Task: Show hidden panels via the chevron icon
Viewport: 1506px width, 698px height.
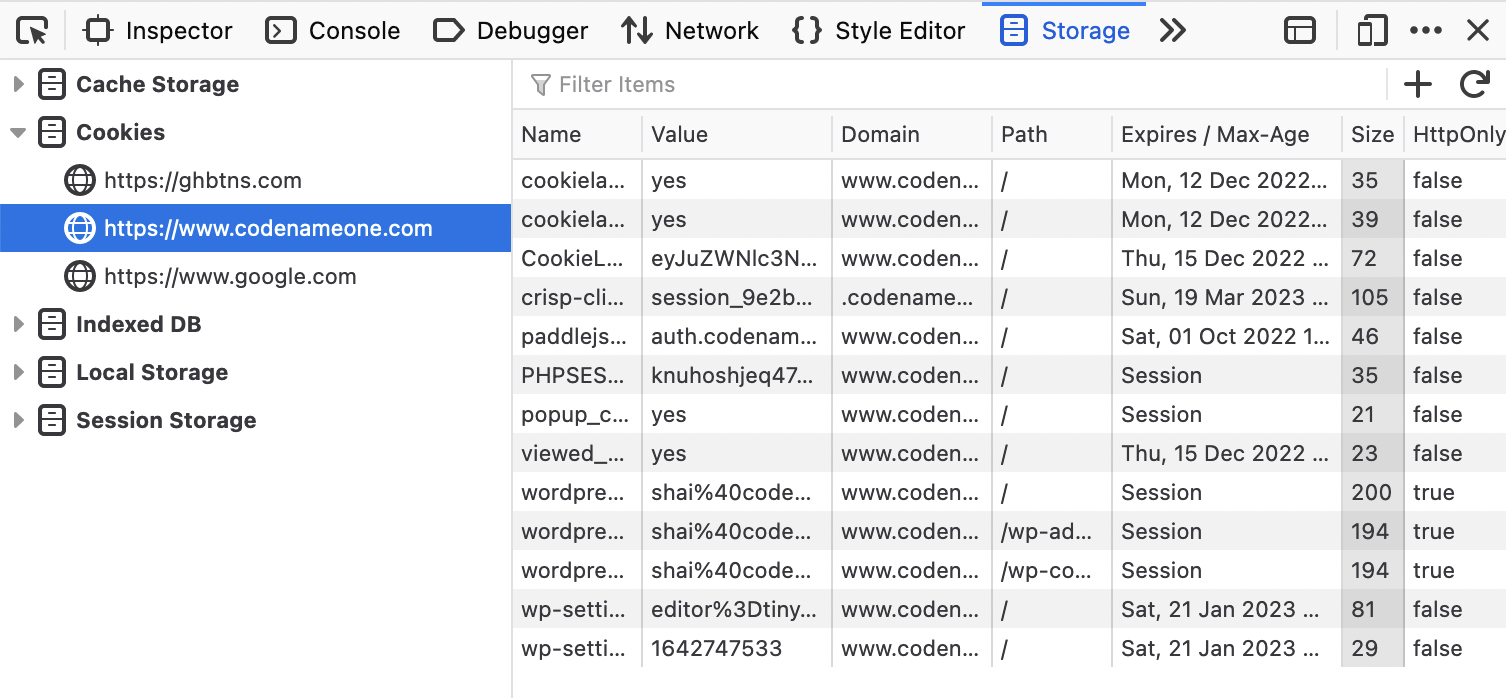Action: pyautogui.click(x=1172, y=30)
